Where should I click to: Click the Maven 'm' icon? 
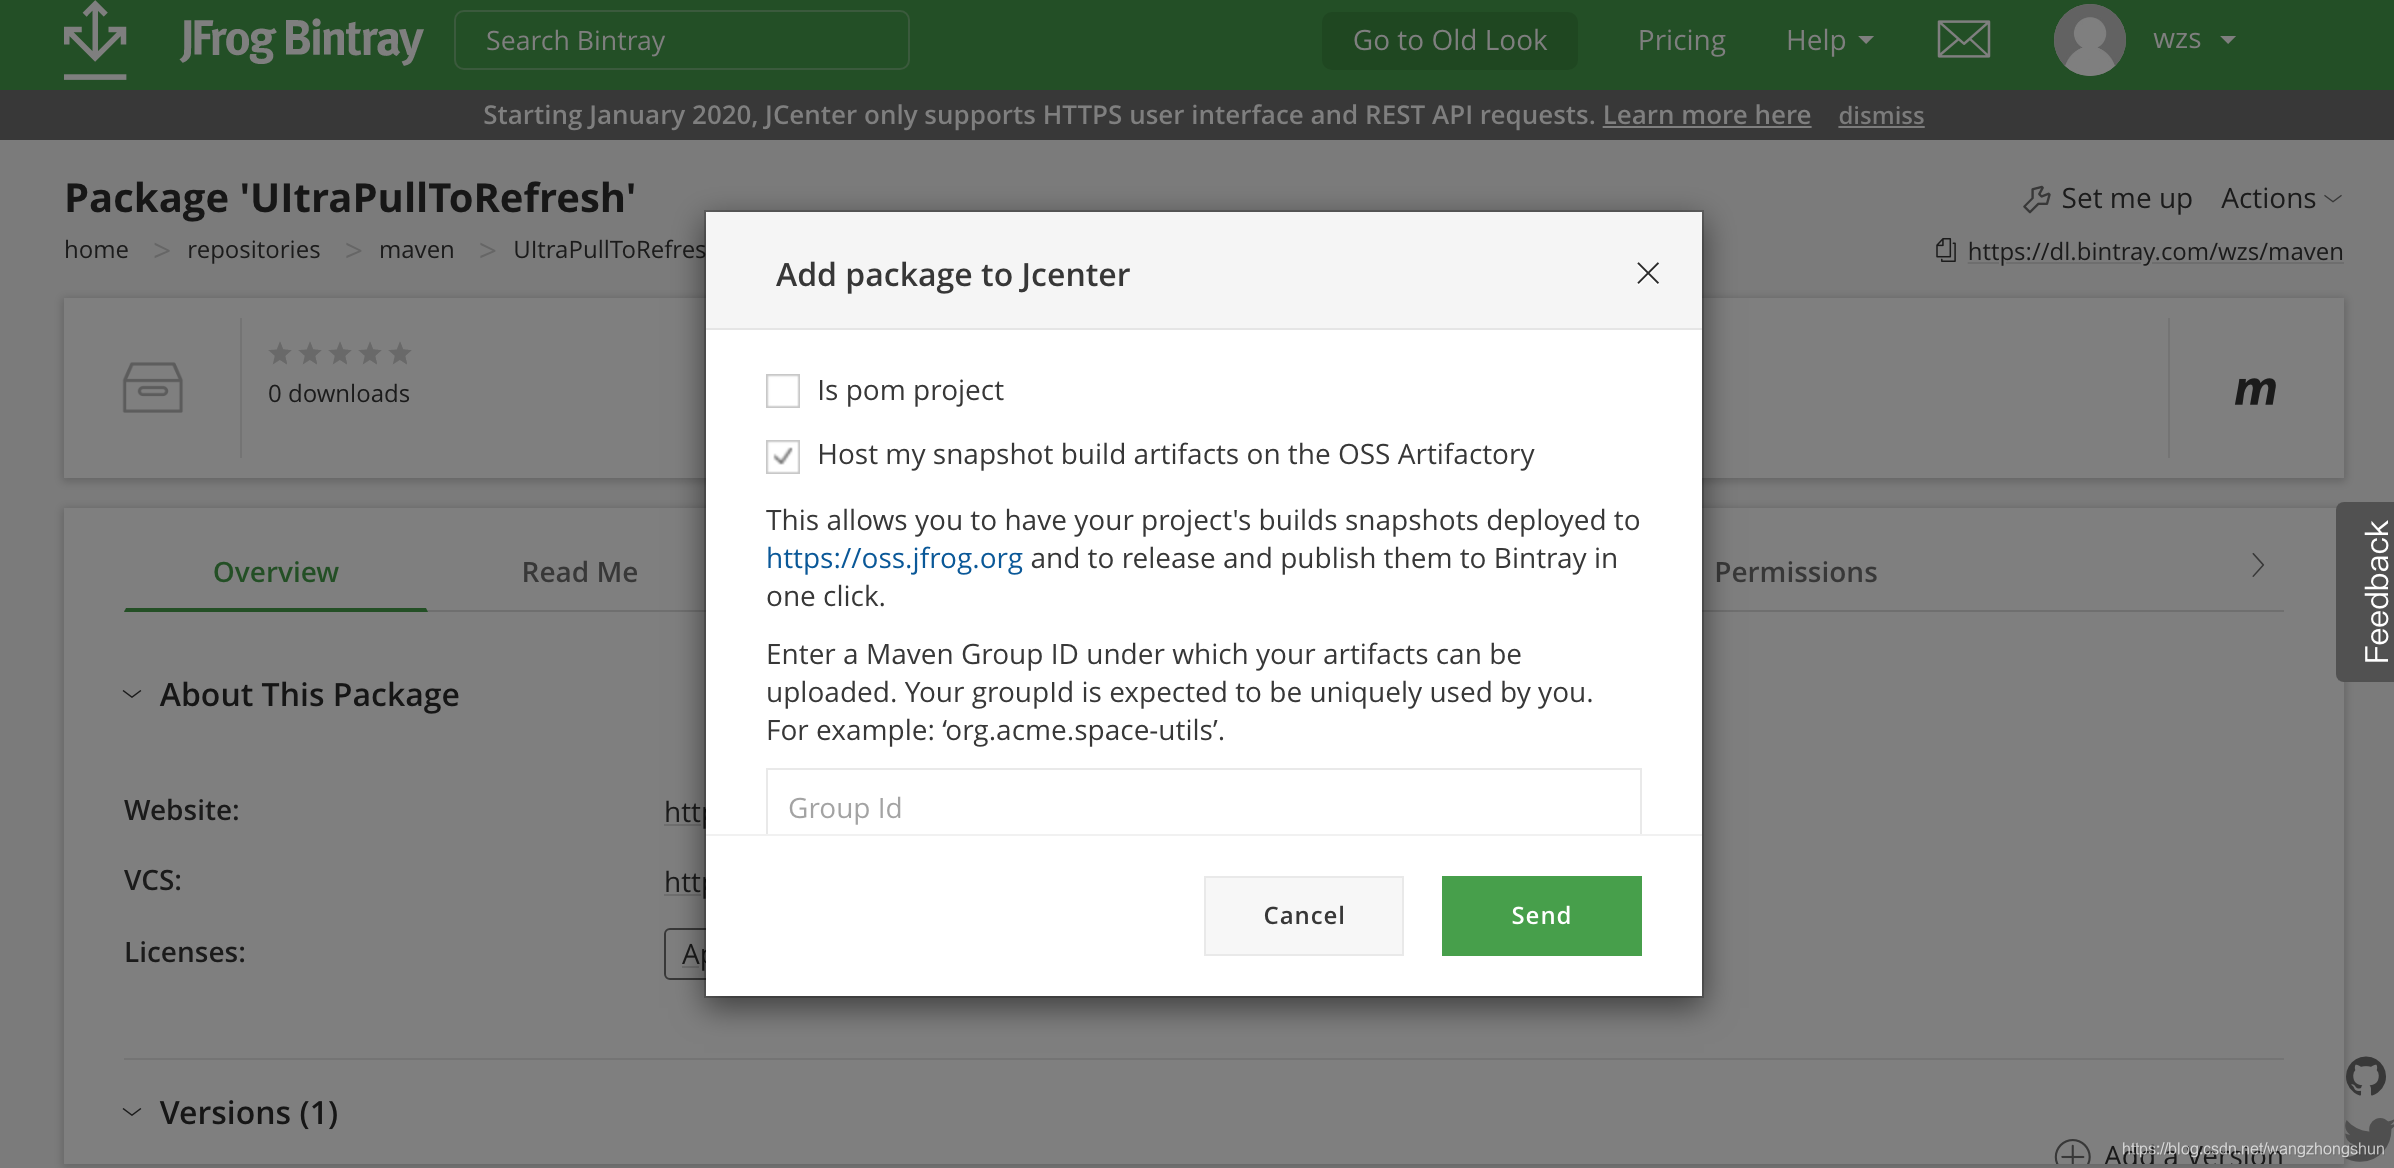(2255, 389)
